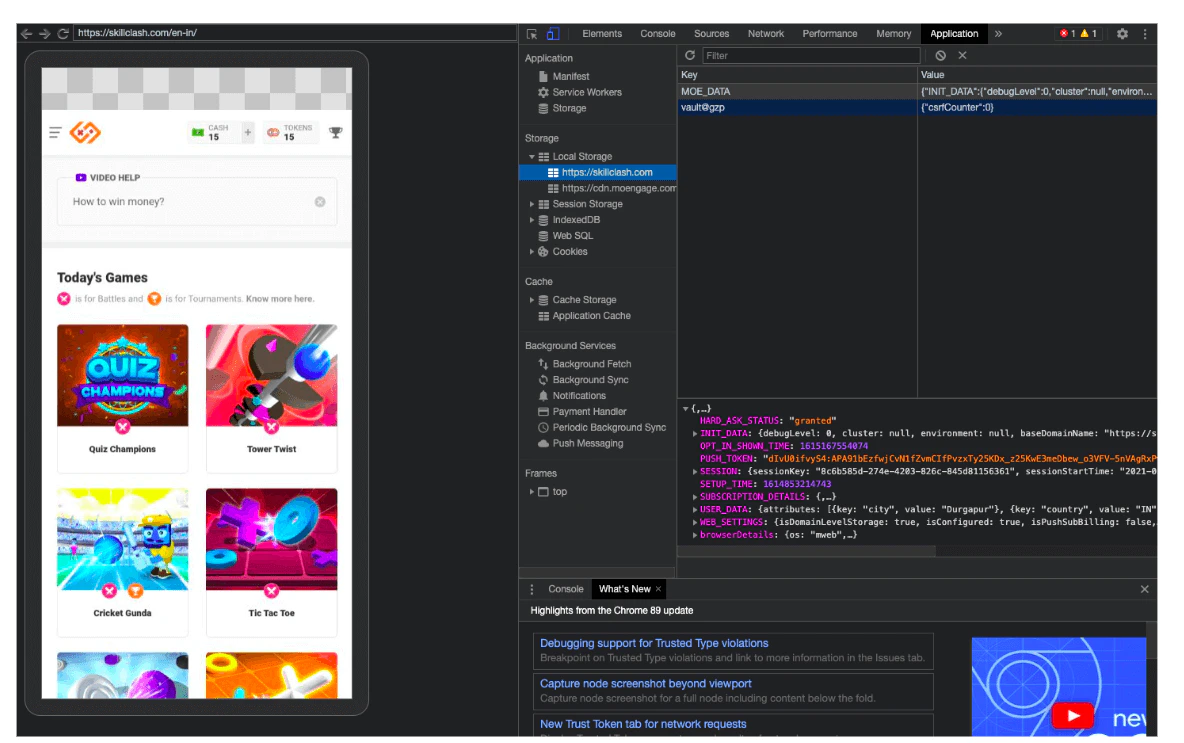The image size is (1184, 743).
Task: Expand the IndexedDB tree node
Action: coord(532,220)
